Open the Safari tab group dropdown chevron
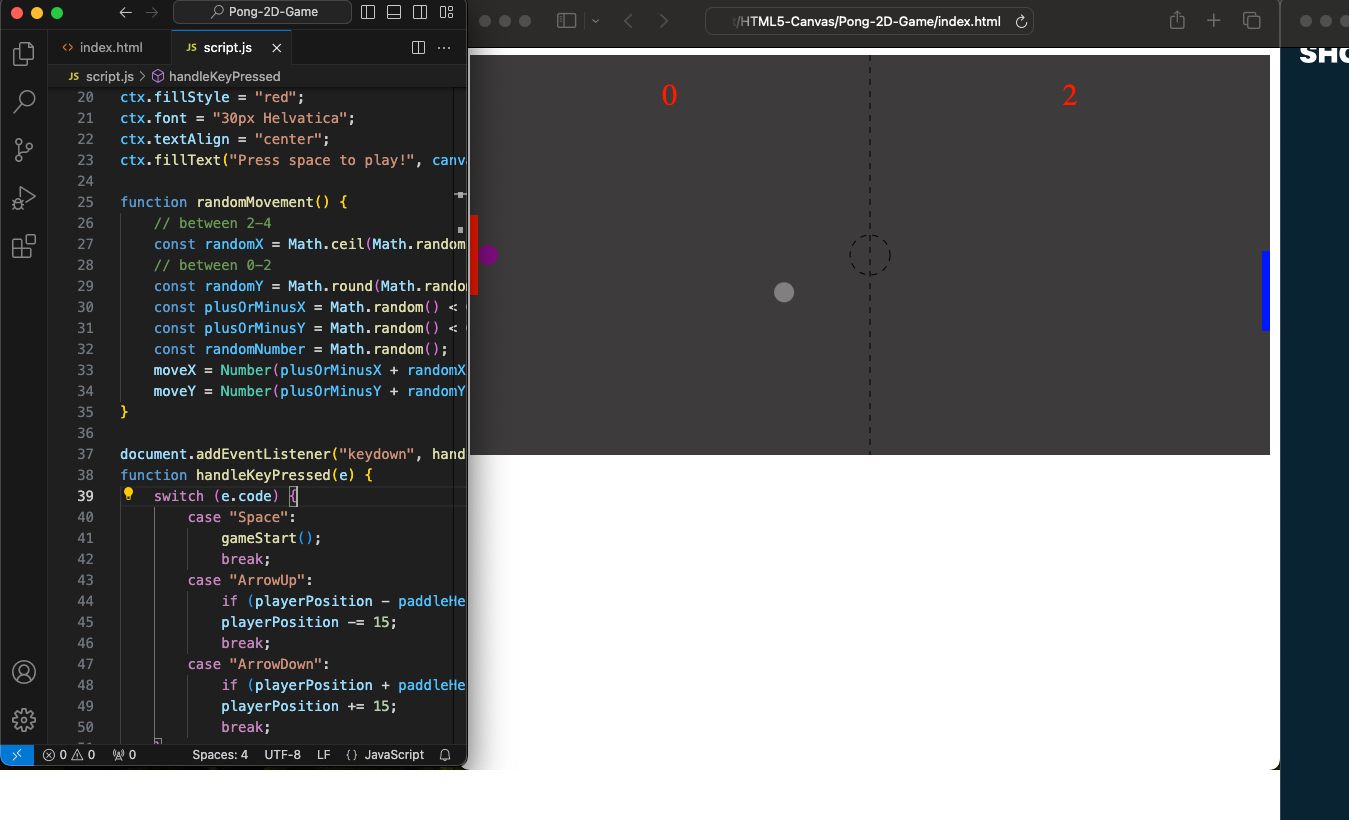The height and width of the screenshot is (820, 1349). tap(596, 21)
